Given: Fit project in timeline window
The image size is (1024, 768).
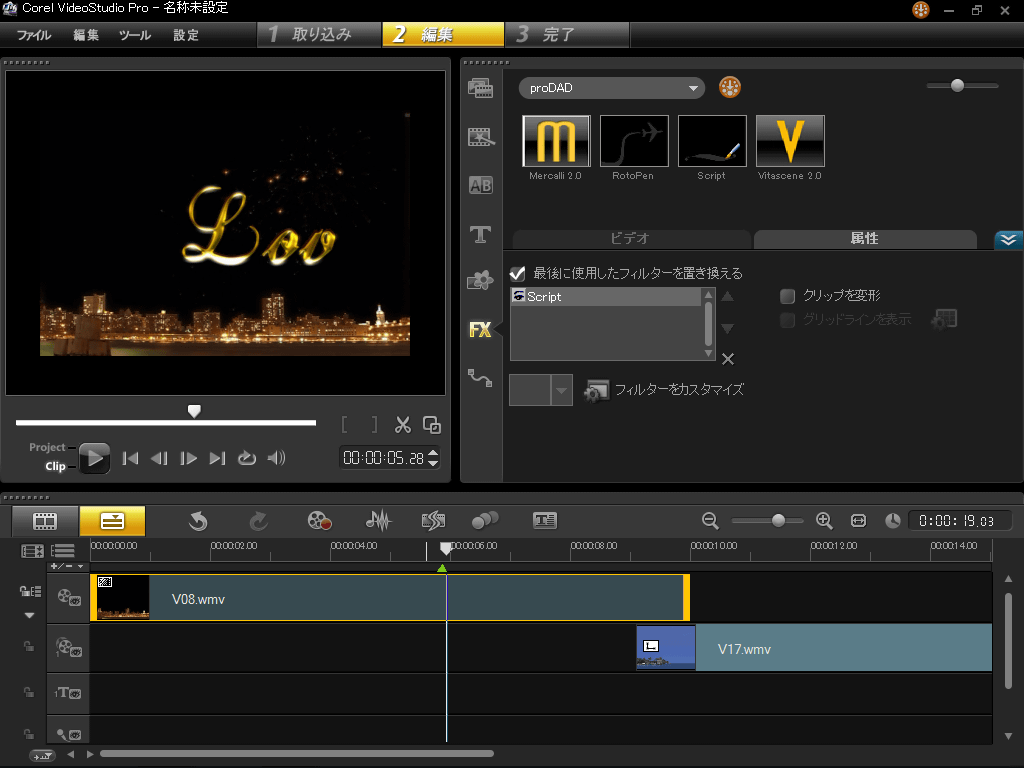Looking at the screenshot, I should tap(858, 521).
